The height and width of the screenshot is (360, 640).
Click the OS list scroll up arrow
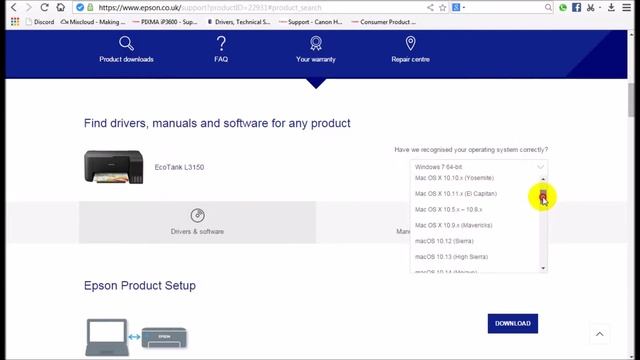click(x=543, y=179)
